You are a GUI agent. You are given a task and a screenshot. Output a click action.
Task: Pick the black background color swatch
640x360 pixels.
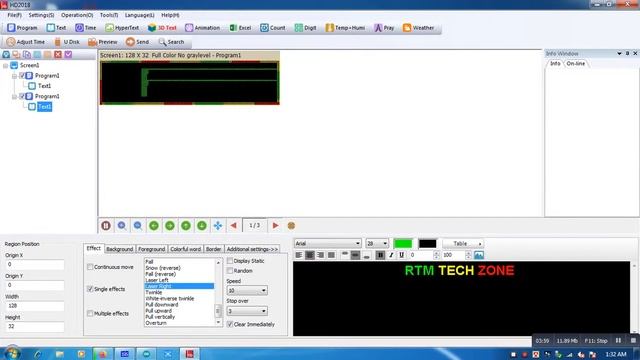pyautogui.click(x=427, y=244)
